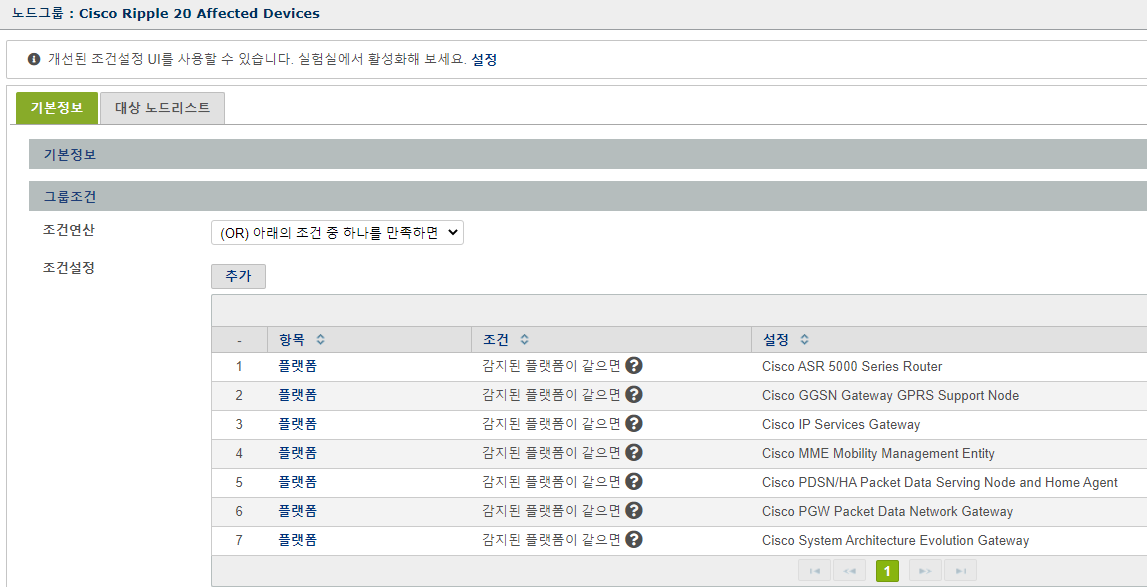The height and width of the screenshot is (587, 1147).
Task: Sort the table by 설정 column
Action: 805,340
